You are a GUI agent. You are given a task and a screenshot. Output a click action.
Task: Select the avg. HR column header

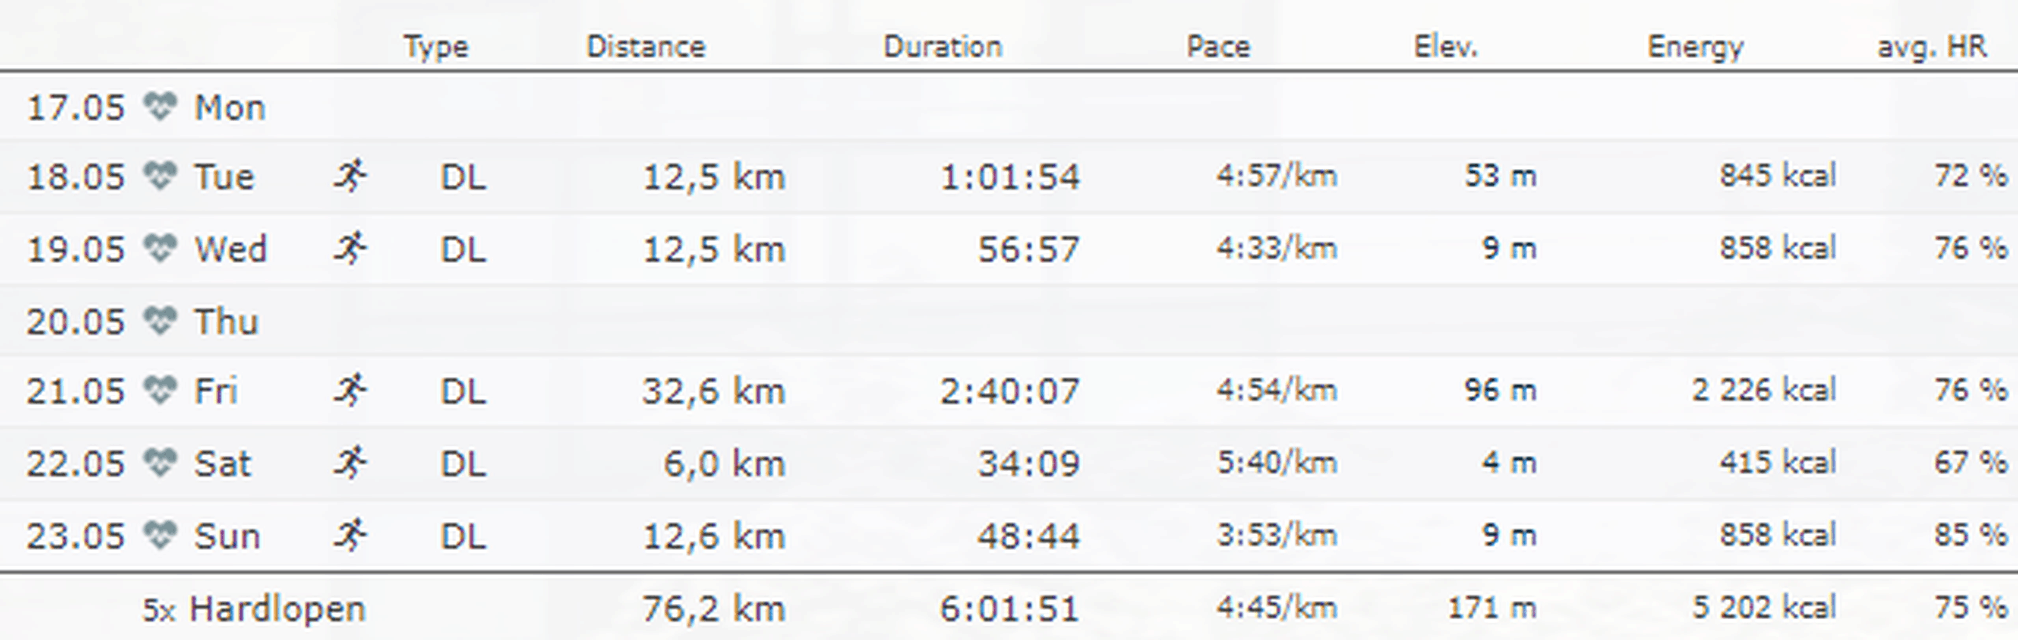[1932, 47]
